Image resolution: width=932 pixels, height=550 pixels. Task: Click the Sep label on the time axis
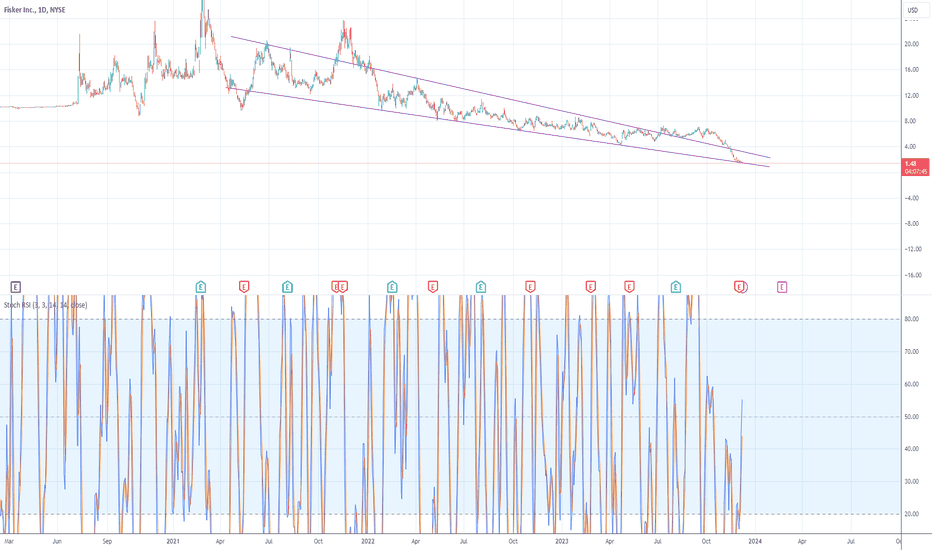pos(107,542)
